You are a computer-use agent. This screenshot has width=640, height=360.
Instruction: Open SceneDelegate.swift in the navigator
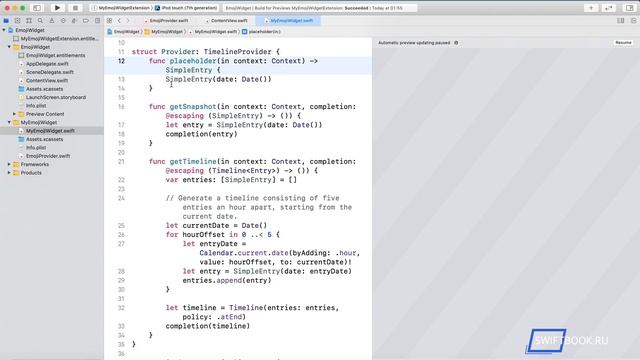(x=46, y=72)
